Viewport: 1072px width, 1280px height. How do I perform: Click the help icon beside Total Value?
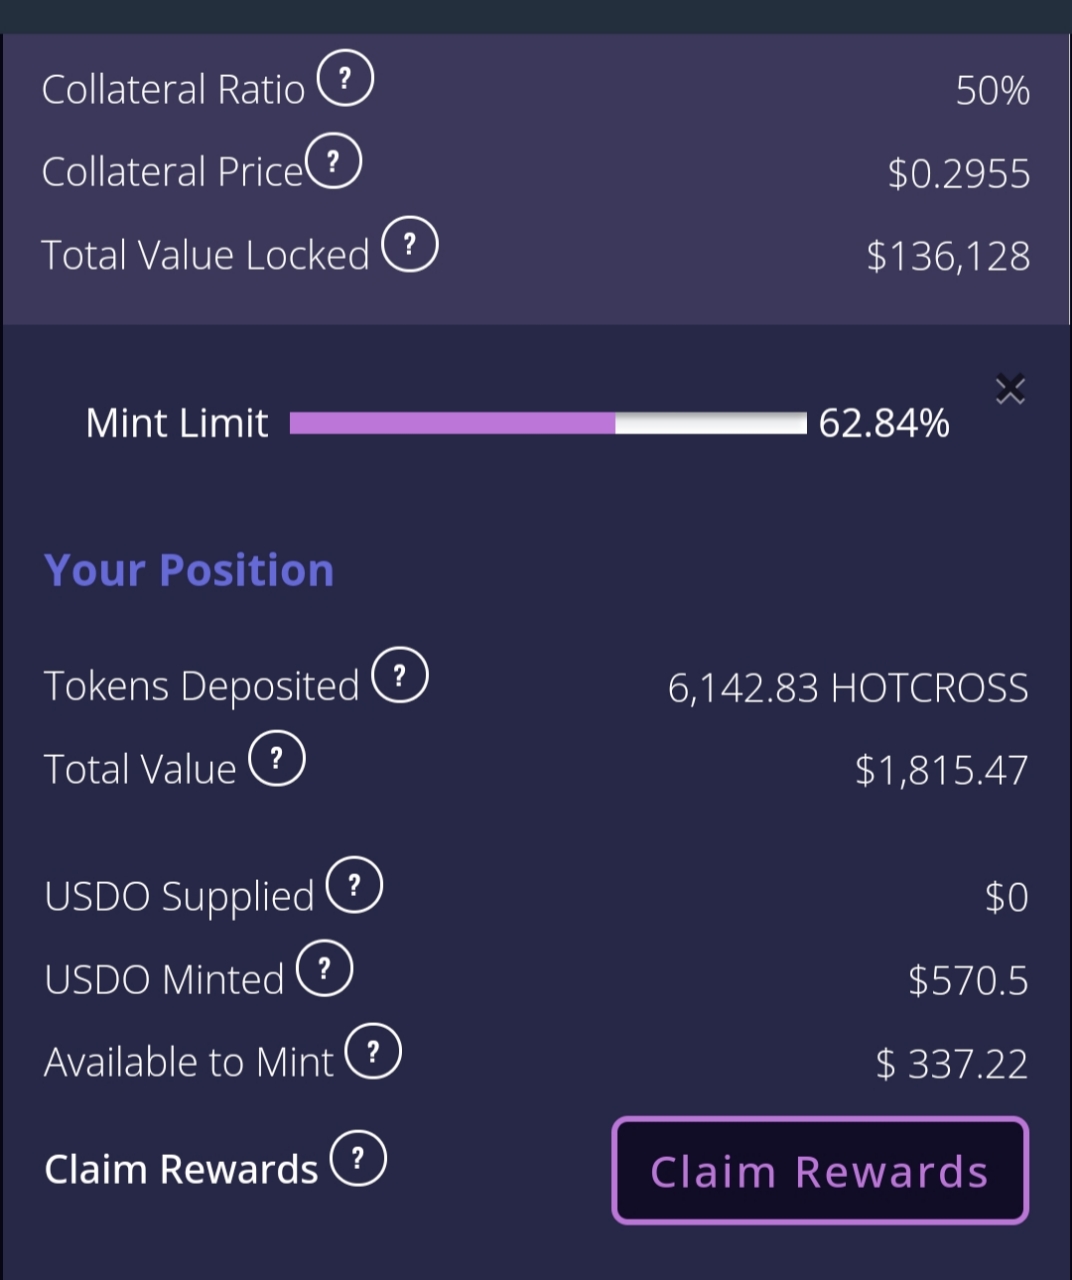276,758
